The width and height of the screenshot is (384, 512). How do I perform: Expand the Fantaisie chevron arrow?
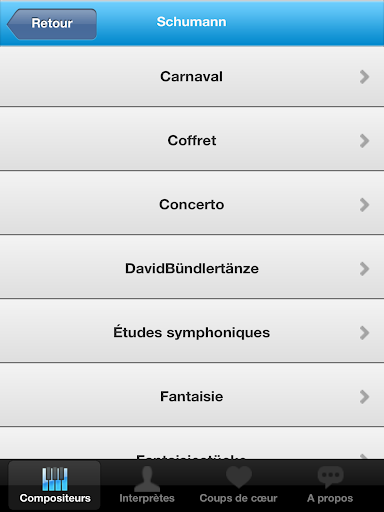pos(364,397)
